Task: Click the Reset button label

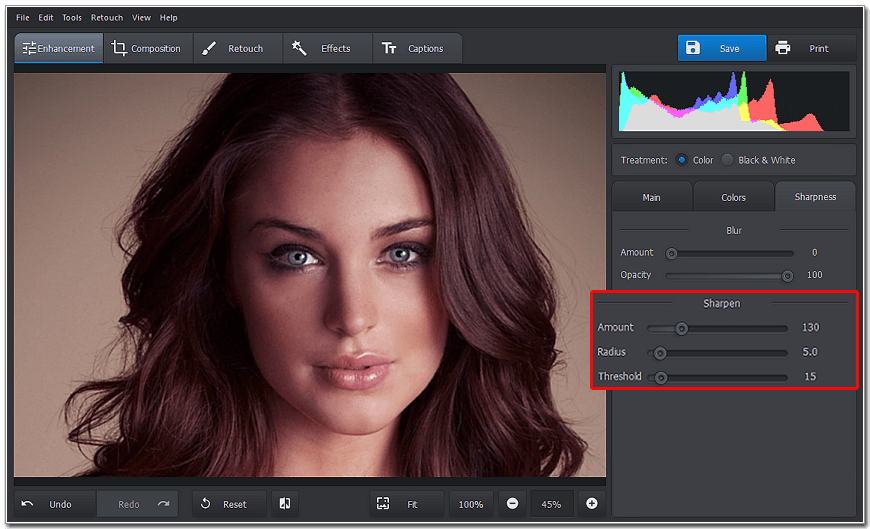Action: (x=235, y=504)
